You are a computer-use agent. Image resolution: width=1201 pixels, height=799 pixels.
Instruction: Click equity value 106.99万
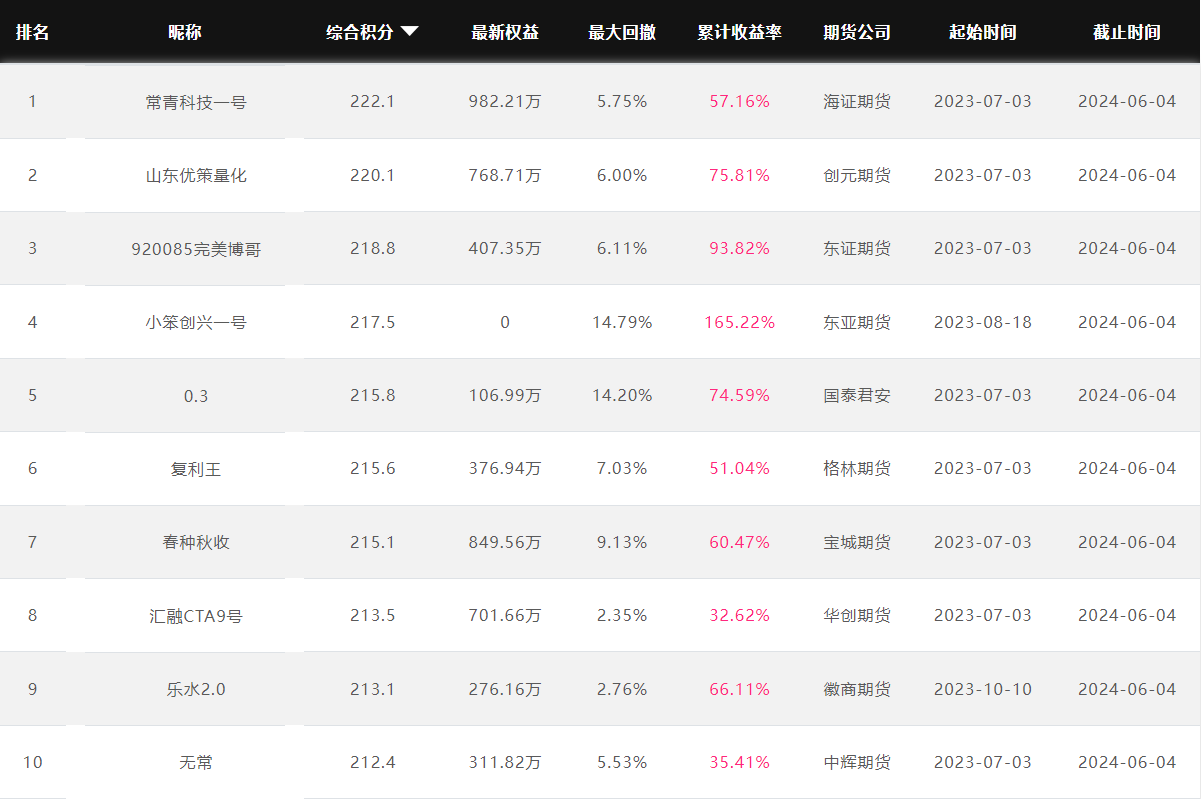tap(505, 395)
